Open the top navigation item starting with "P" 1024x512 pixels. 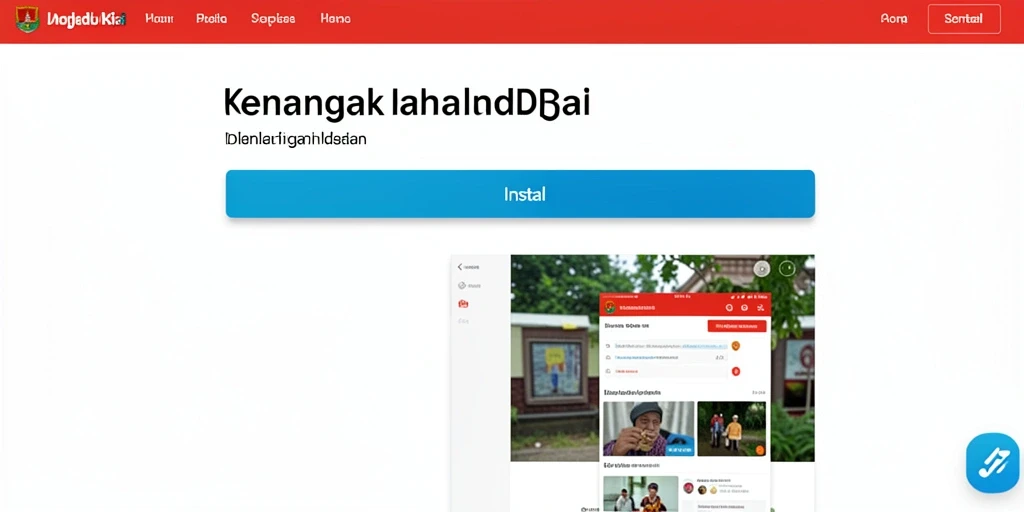click(212, 19)
